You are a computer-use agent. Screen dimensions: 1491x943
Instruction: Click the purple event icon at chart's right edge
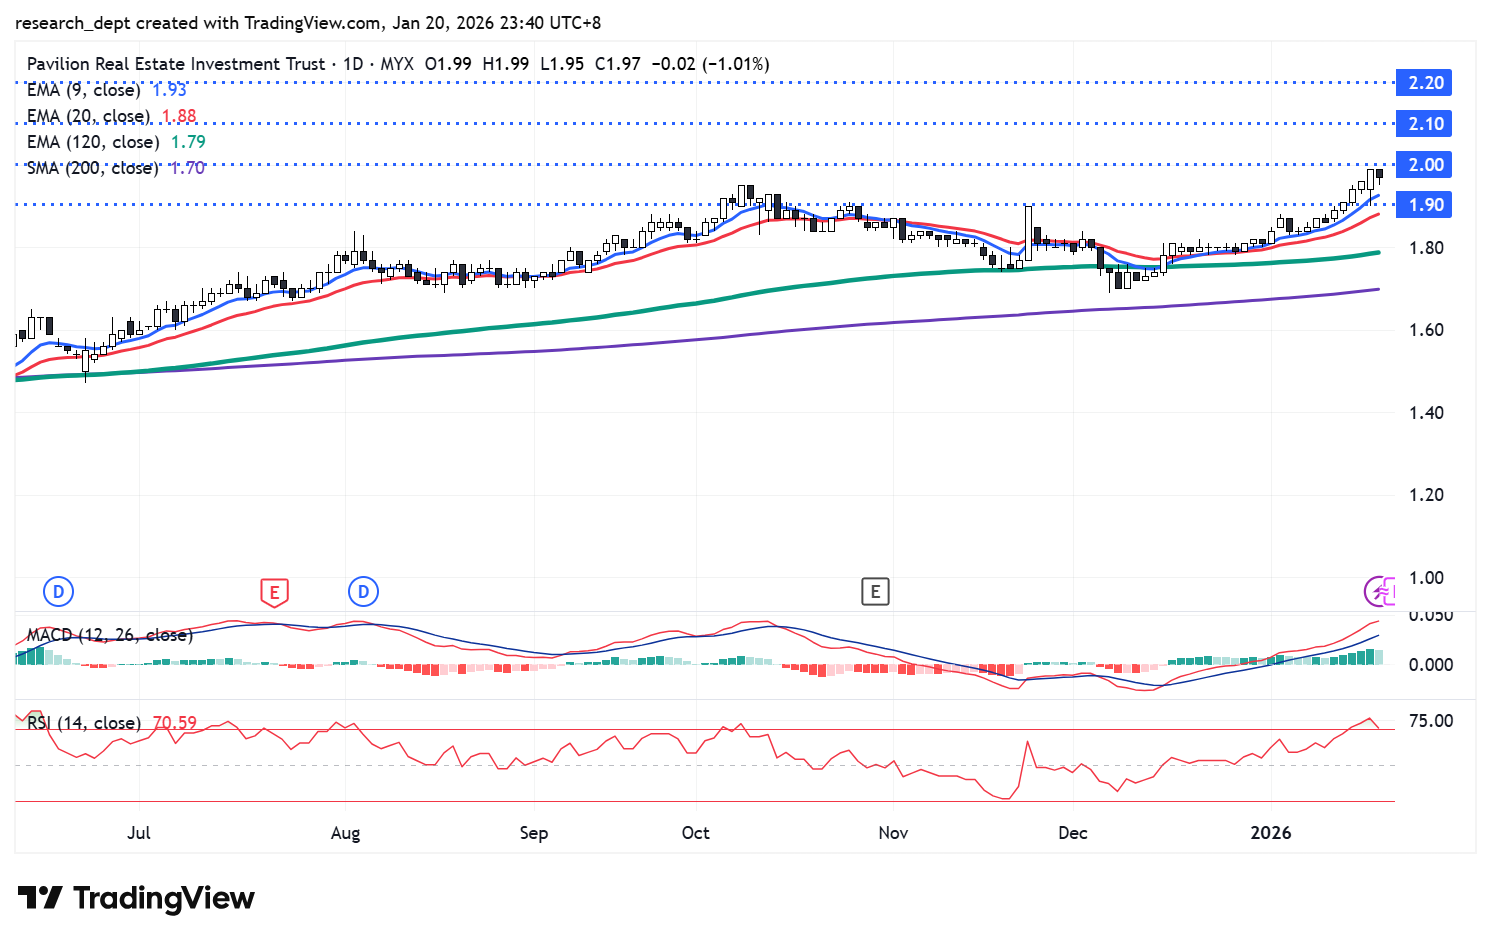click(x=1380, y=592)
